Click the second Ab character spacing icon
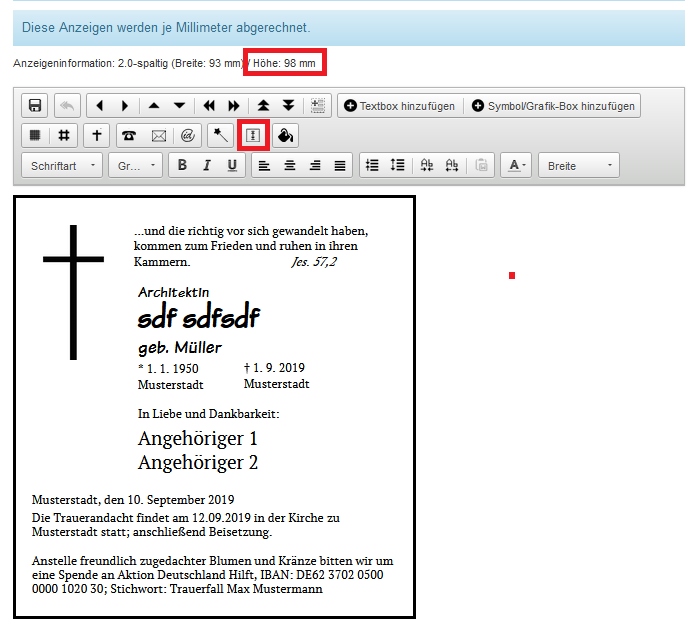 [452, 166]
